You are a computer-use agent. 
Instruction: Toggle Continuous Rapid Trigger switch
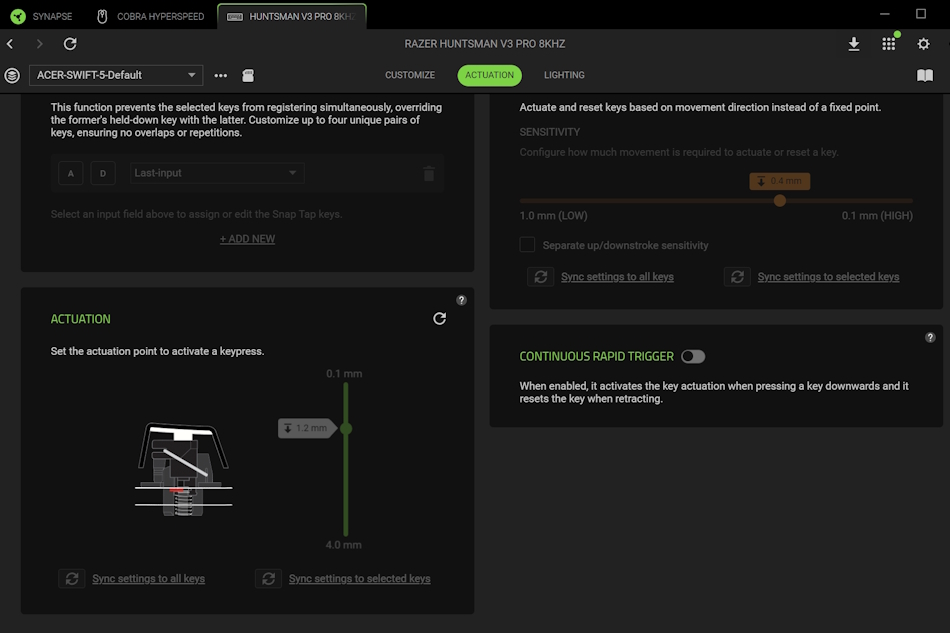tap(693, 357)
